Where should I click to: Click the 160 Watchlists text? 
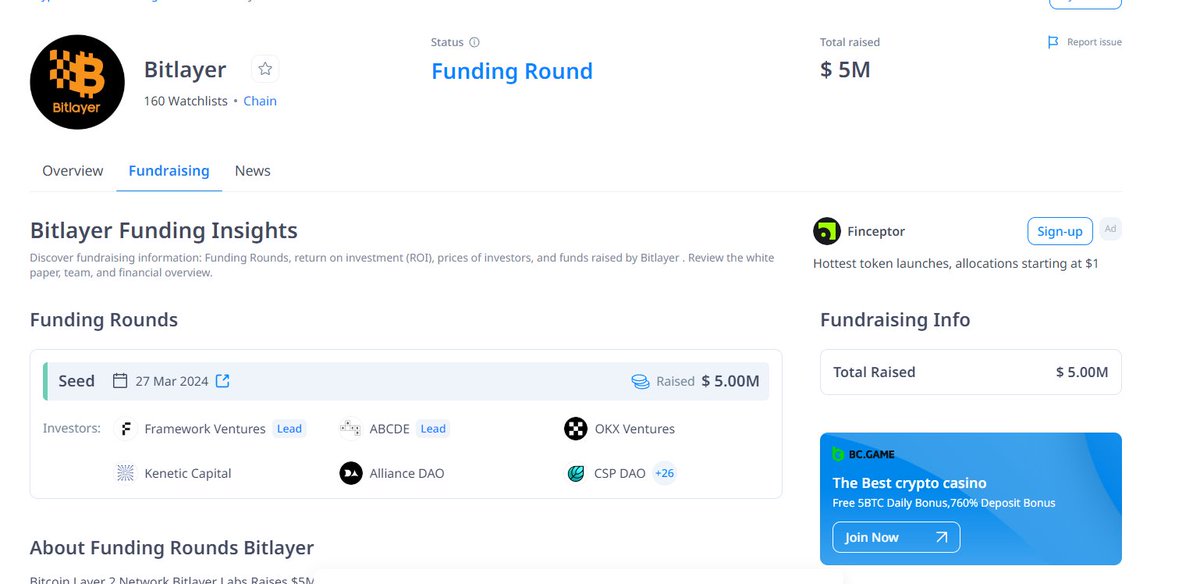[186, 101]
